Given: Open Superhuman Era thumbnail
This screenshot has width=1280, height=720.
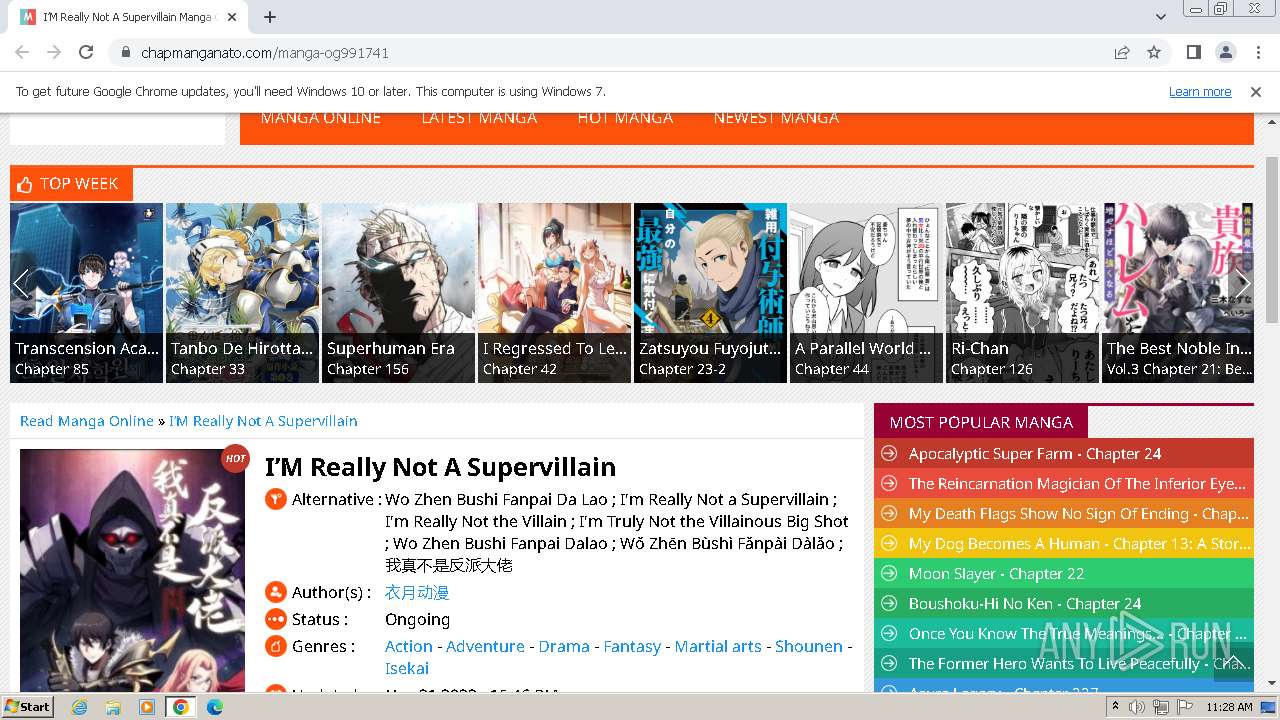Looking at the screenshot, I should (x=399, y=293).
